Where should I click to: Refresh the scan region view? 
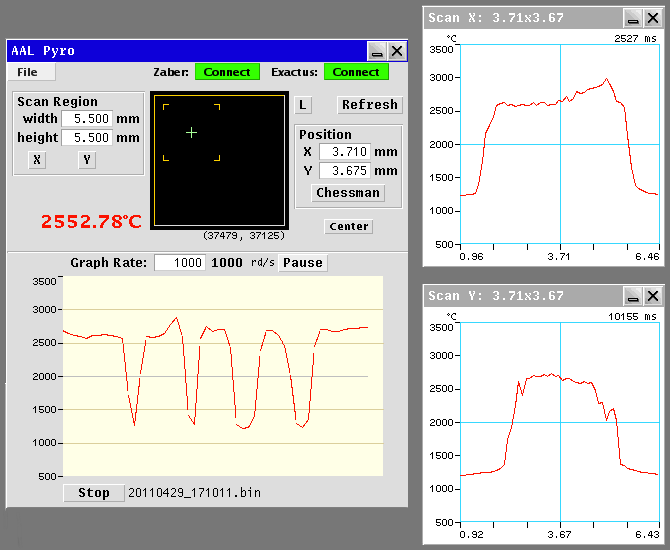click(x=370, y=105)
